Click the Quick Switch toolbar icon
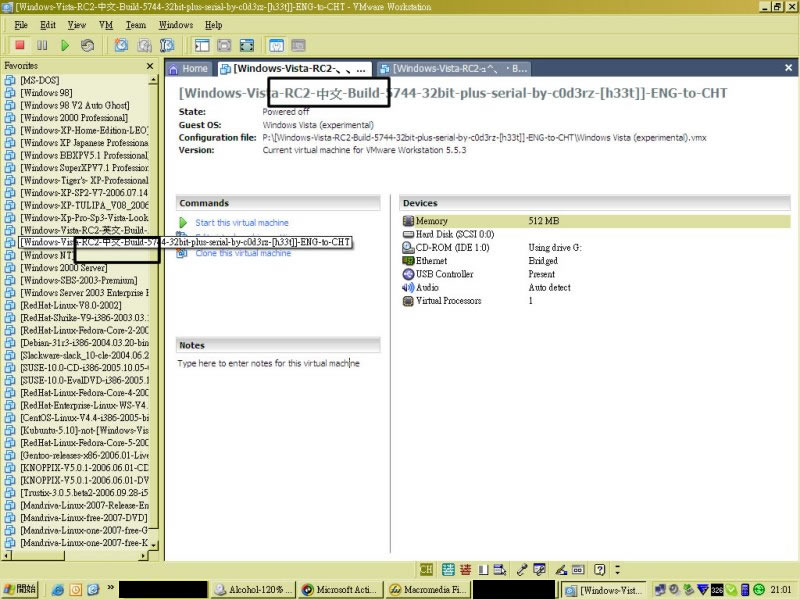The height and width of the screenshot is (600, 800). pyautogui.click(x=224, y=45)
